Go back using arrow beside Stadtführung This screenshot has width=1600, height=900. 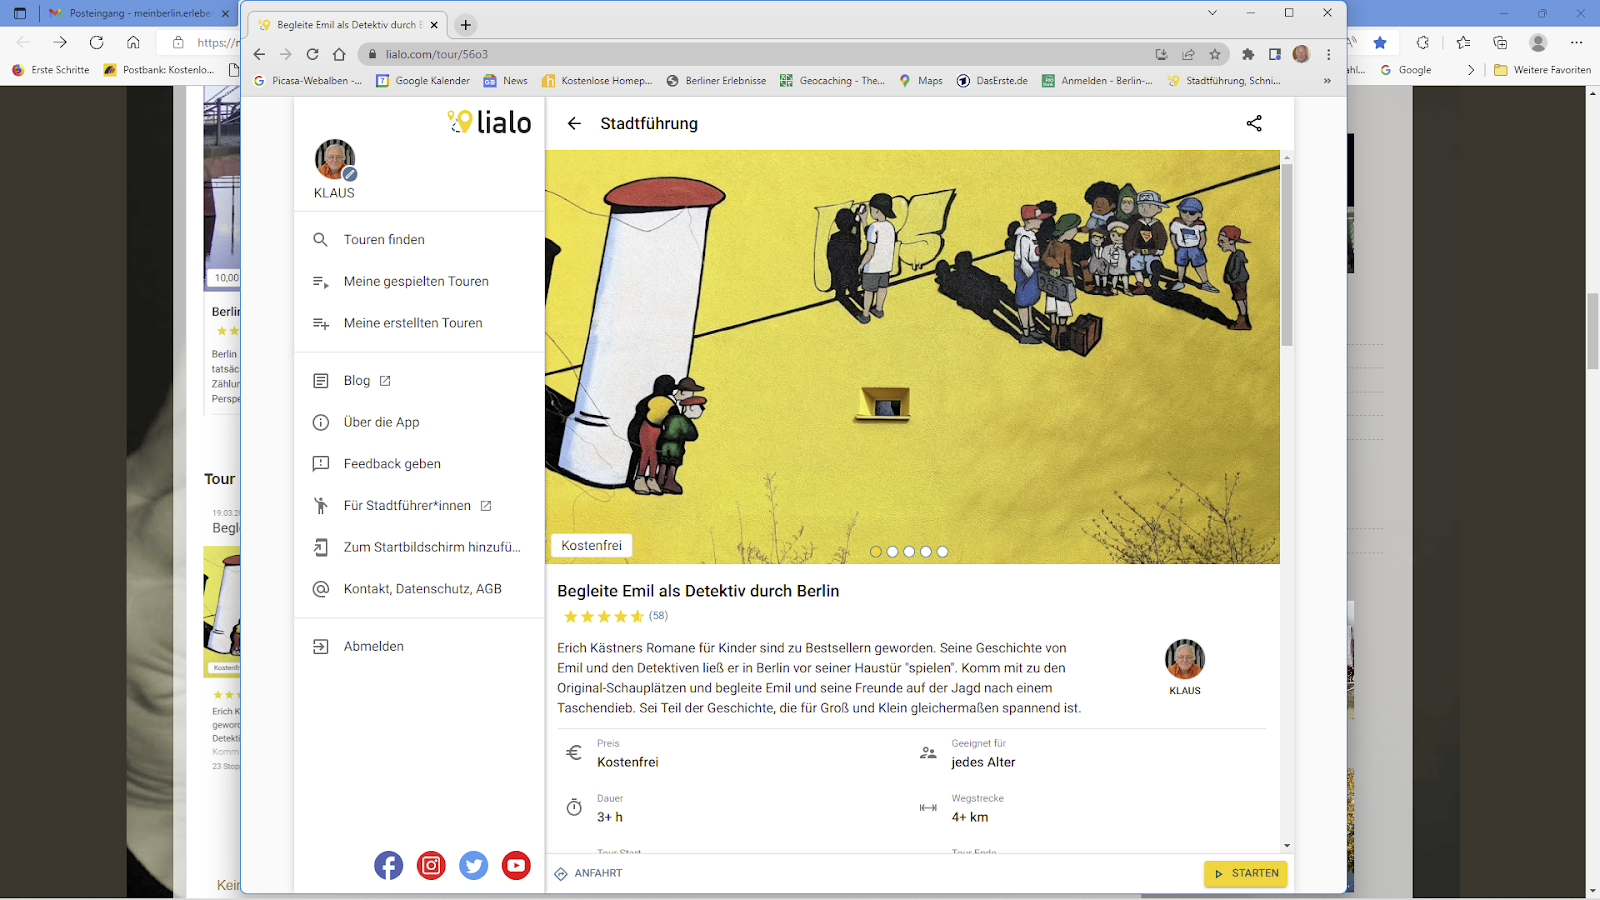click(574, 123)
